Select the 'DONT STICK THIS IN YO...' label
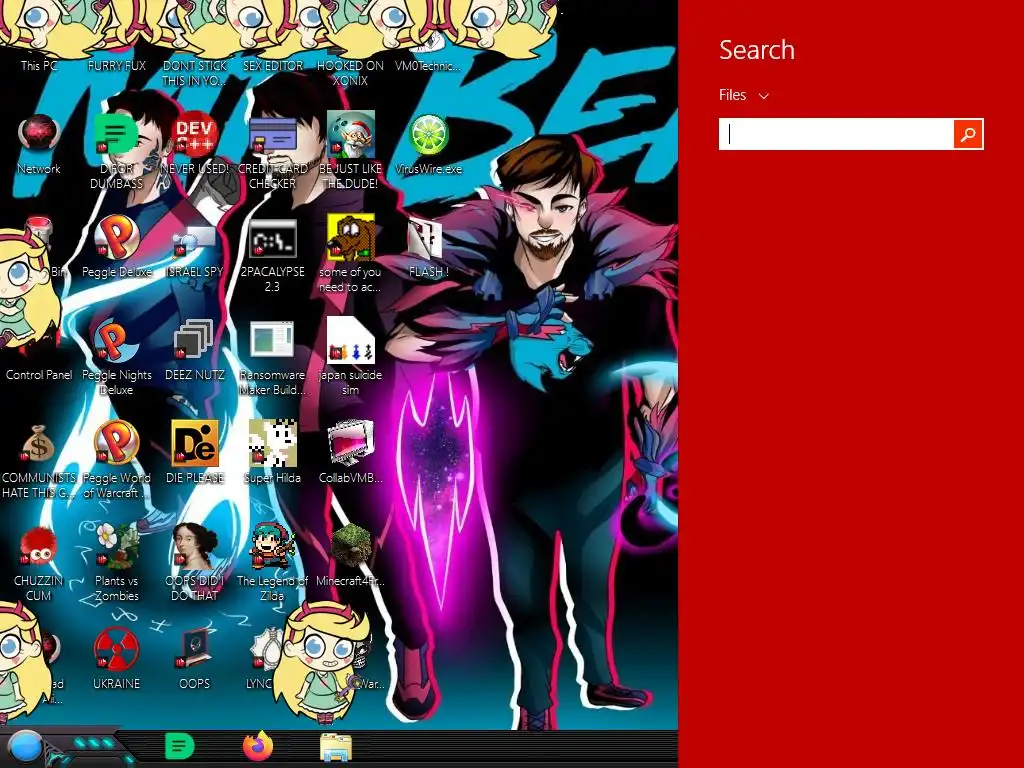 [195, 72]
